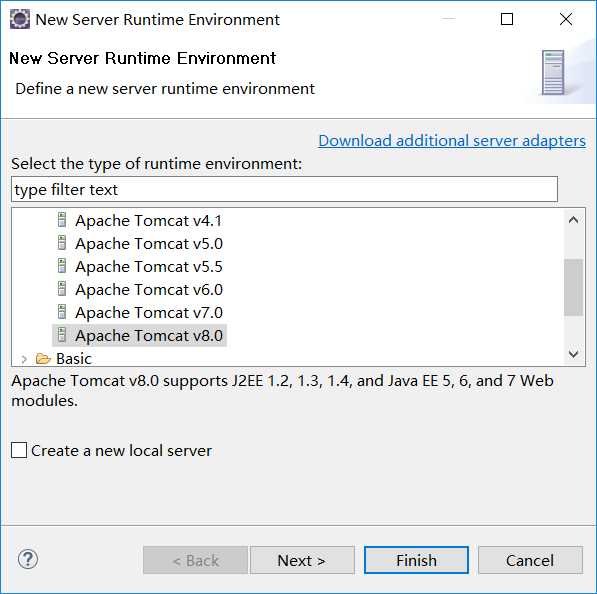Click the Eclipse icon in the title bar
This screenshot has height=594, width=597.
pyautogui.click(x=19, y=19)
